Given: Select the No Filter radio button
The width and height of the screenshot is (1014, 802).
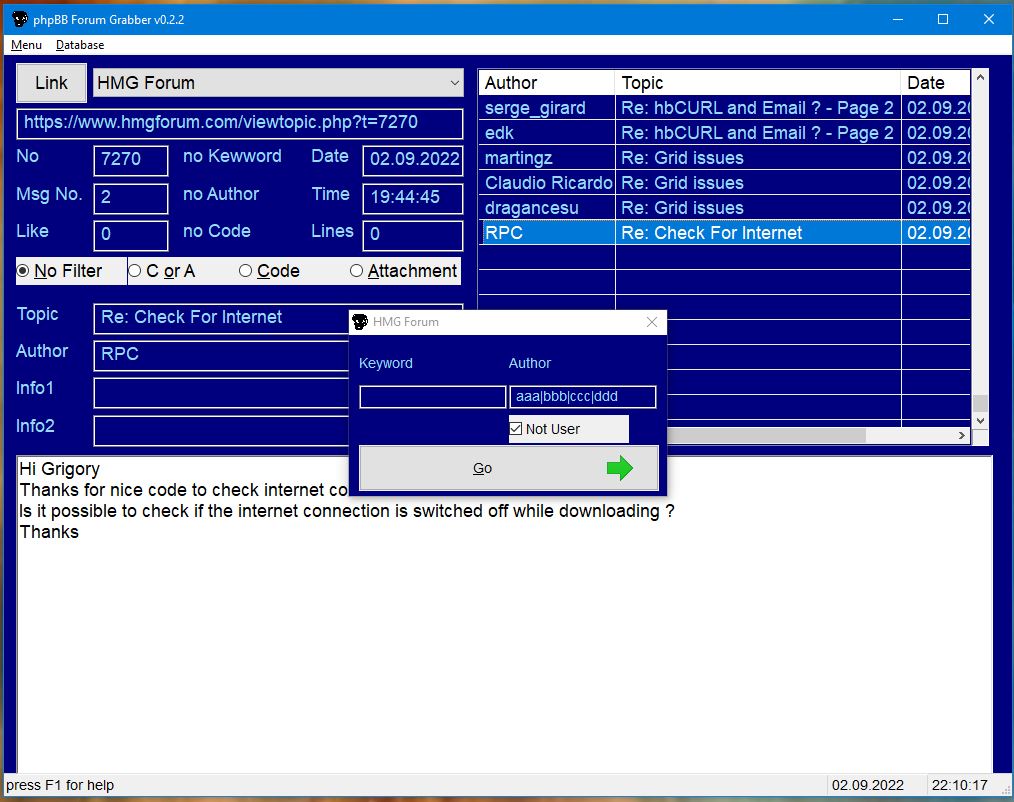Looking at the screenshot, I should point(23,271).
